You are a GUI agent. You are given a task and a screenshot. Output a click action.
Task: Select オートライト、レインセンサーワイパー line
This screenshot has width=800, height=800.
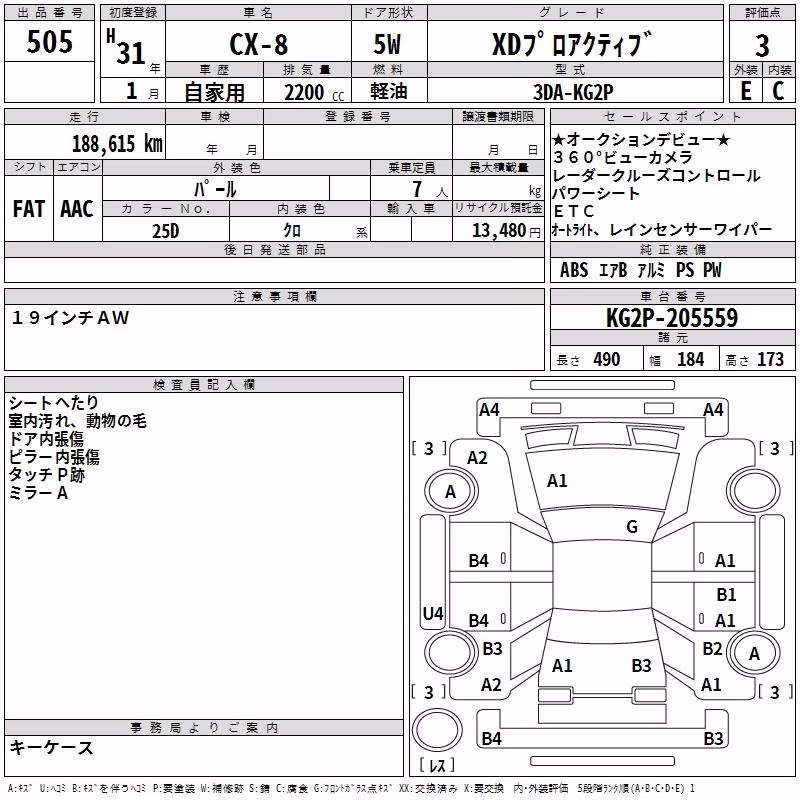tap(662, 230)
